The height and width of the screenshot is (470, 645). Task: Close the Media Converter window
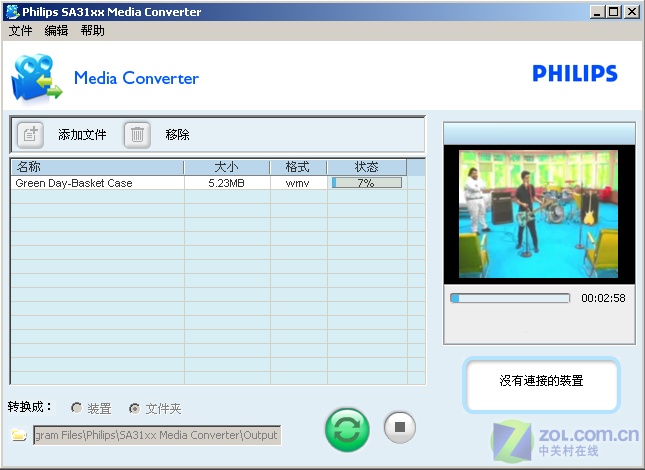click(x=631, y=12)
